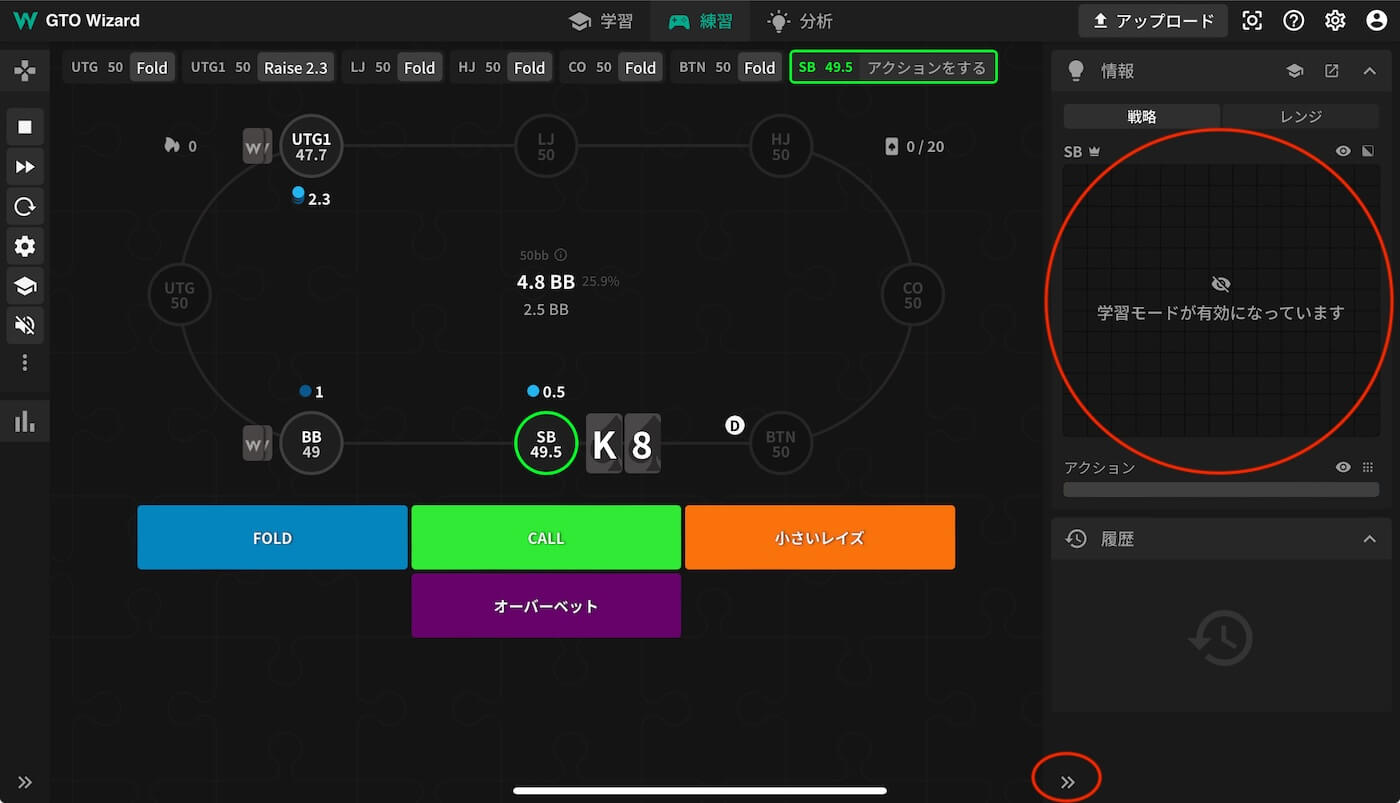Open the screenshot capture icon in header
The image size is (1400, 803).
pyautogui.click(x=1251, y=21)
